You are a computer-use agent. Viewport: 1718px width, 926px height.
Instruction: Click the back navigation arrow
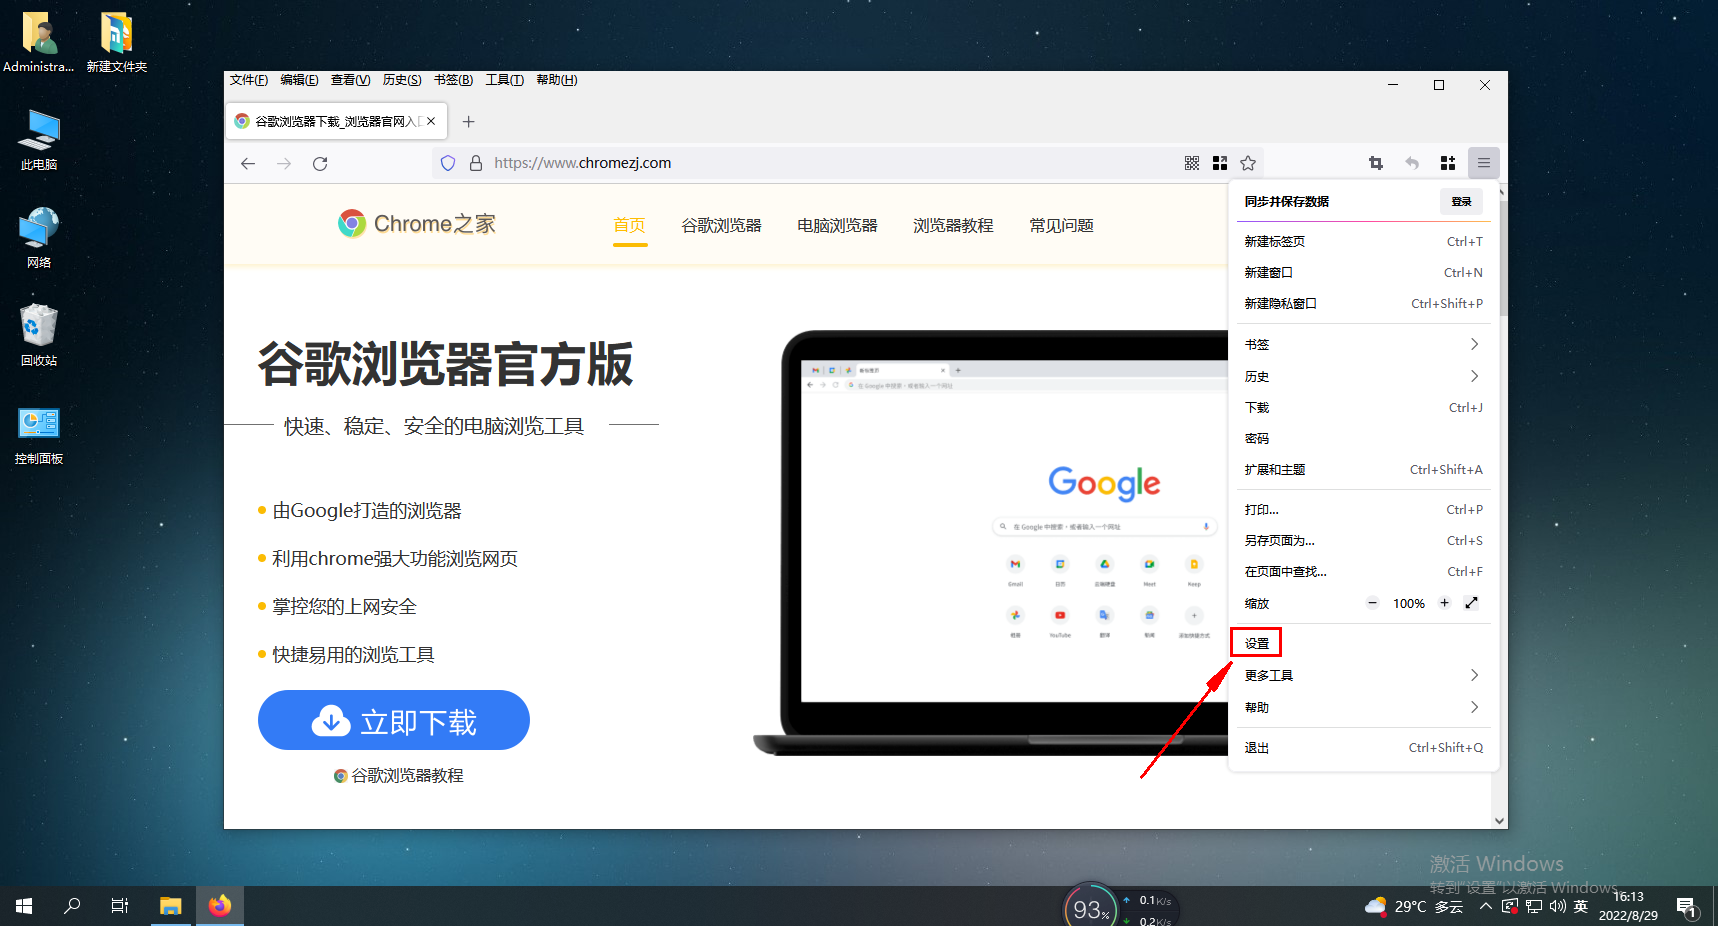pyautogui.click(x=248, y=163)
